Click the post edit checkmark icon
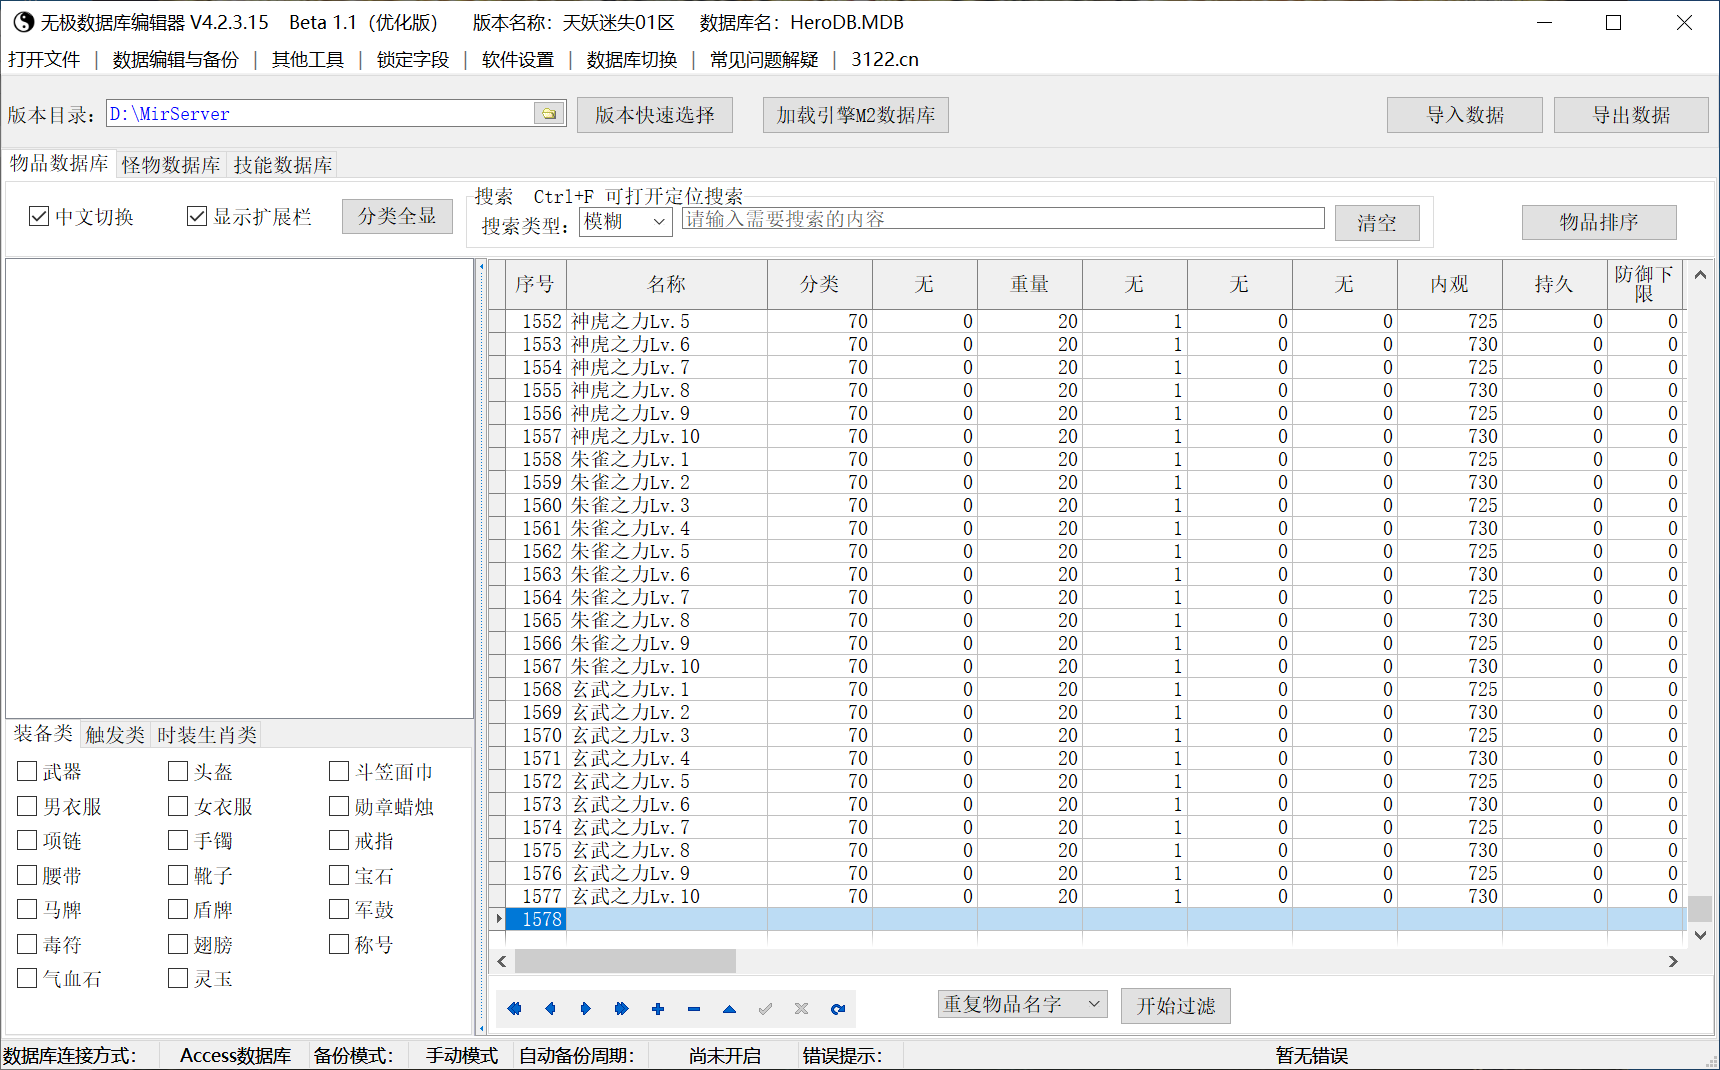The image size is (1720, 1070). pos(766,1009)
